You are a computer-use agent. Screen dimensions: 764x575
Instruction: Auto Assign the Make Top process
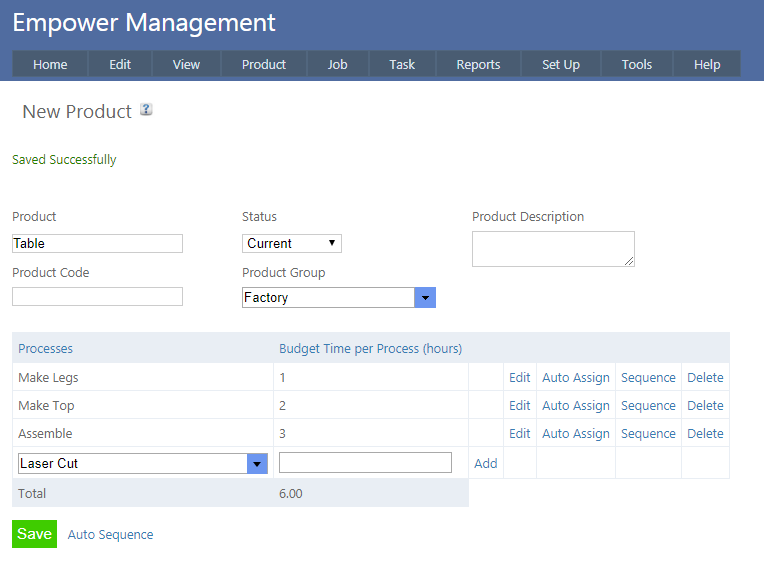pos(575,406)
